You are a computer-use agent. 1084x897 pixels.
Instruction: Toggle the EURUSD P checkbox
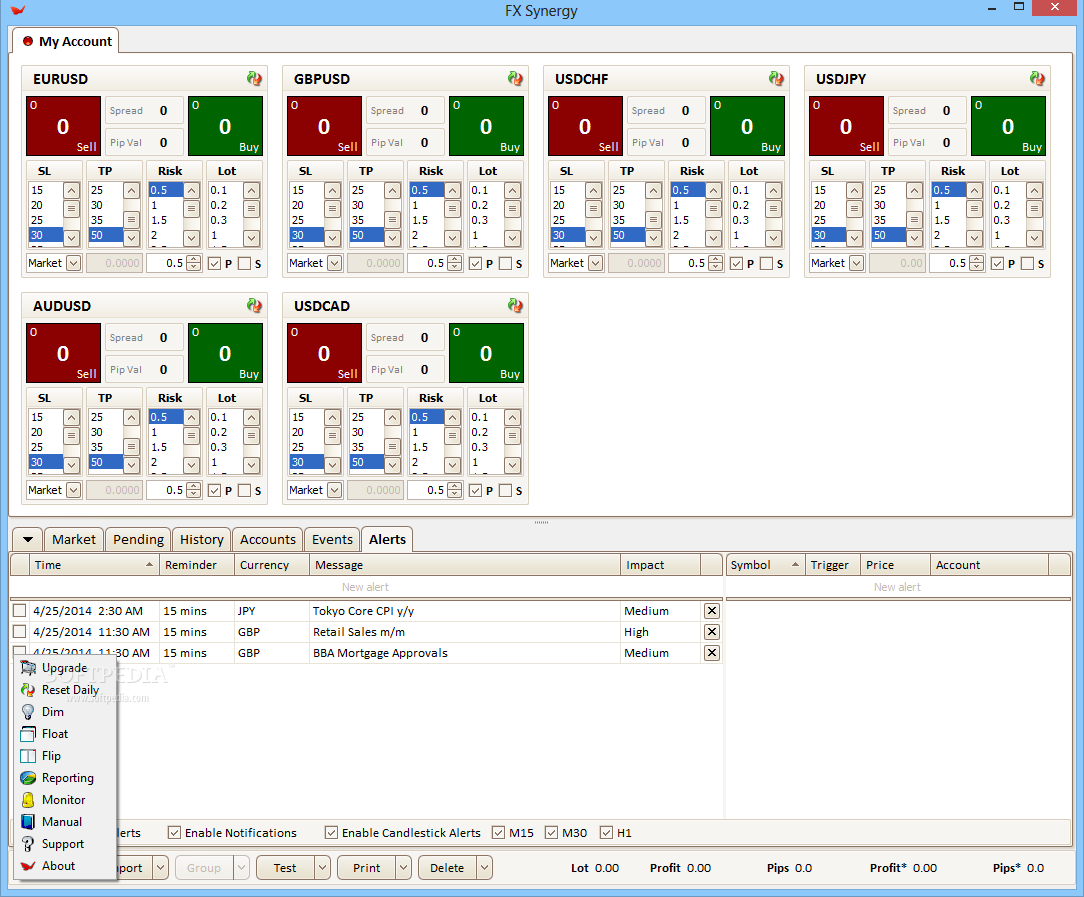214,263
